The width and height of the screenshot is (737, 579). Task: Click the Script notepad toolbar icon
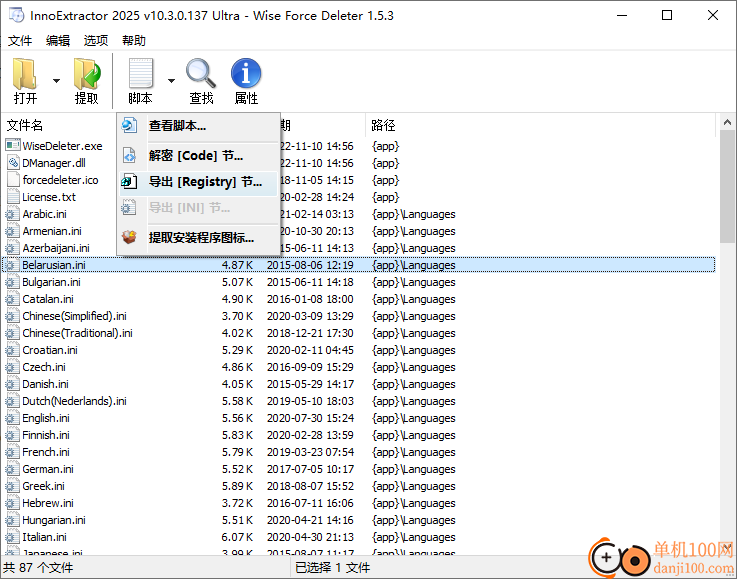click(x=141, y=73)
